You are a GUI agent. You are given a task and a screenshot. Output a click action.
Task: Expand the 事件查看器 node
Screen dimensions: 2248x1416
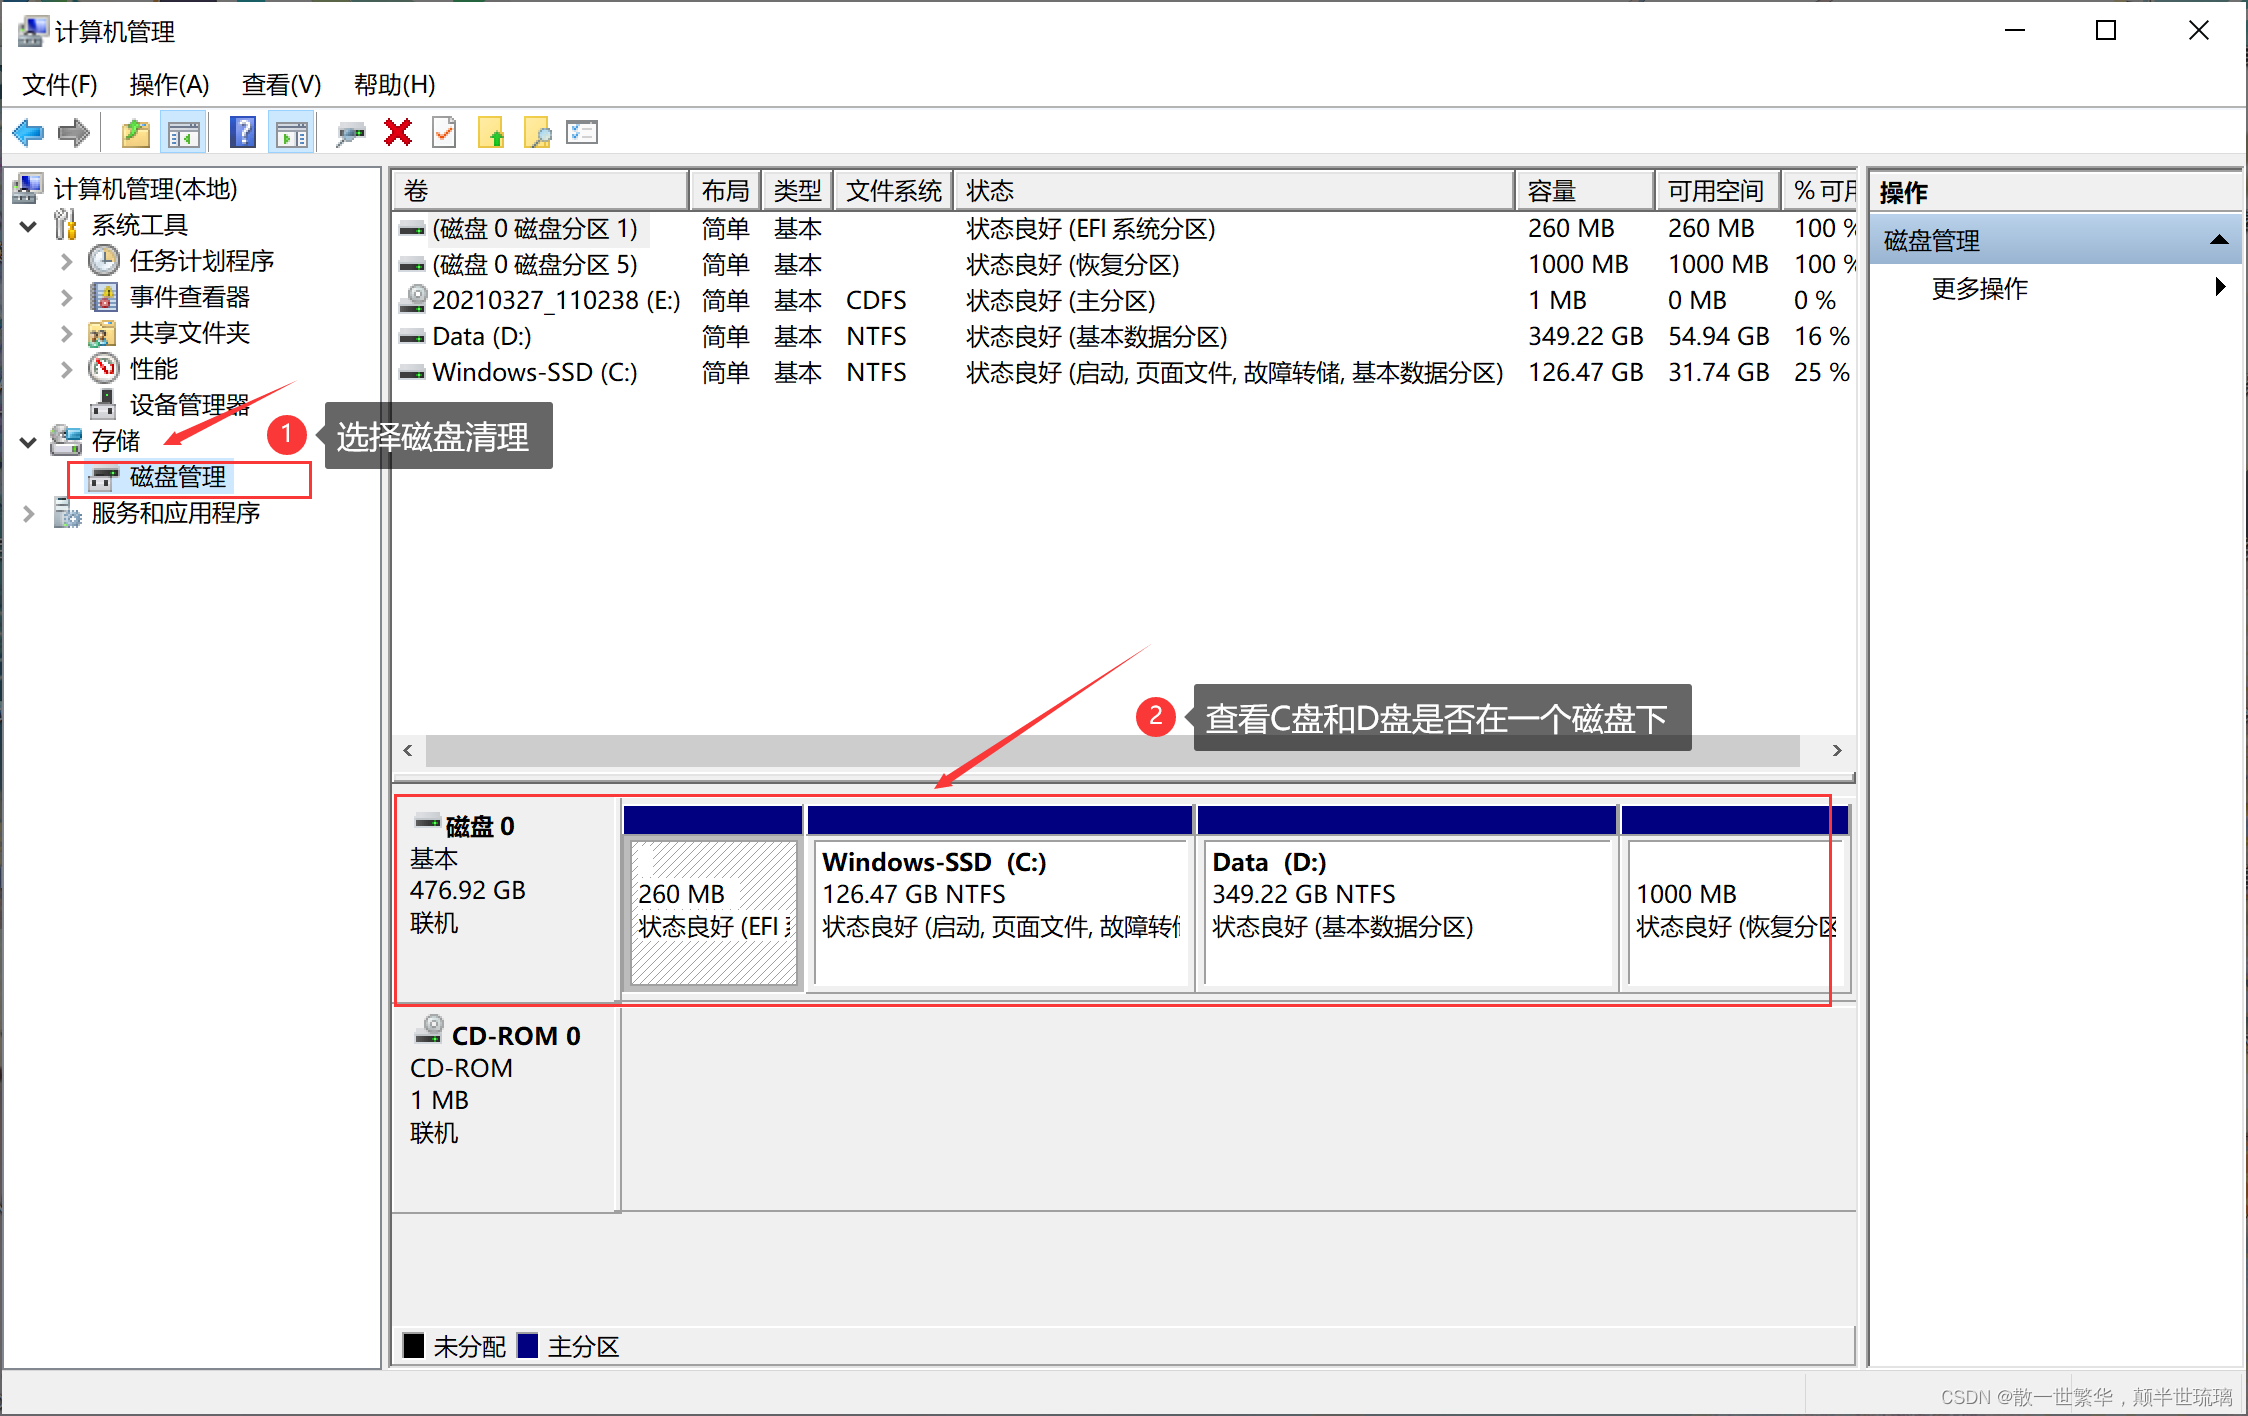66,298
